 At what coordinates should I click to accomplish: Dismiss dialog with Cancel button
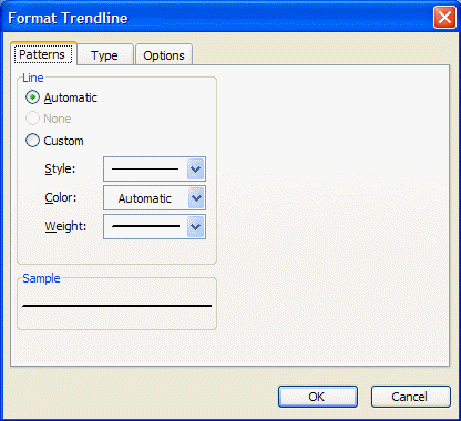(x=411, y=397)
